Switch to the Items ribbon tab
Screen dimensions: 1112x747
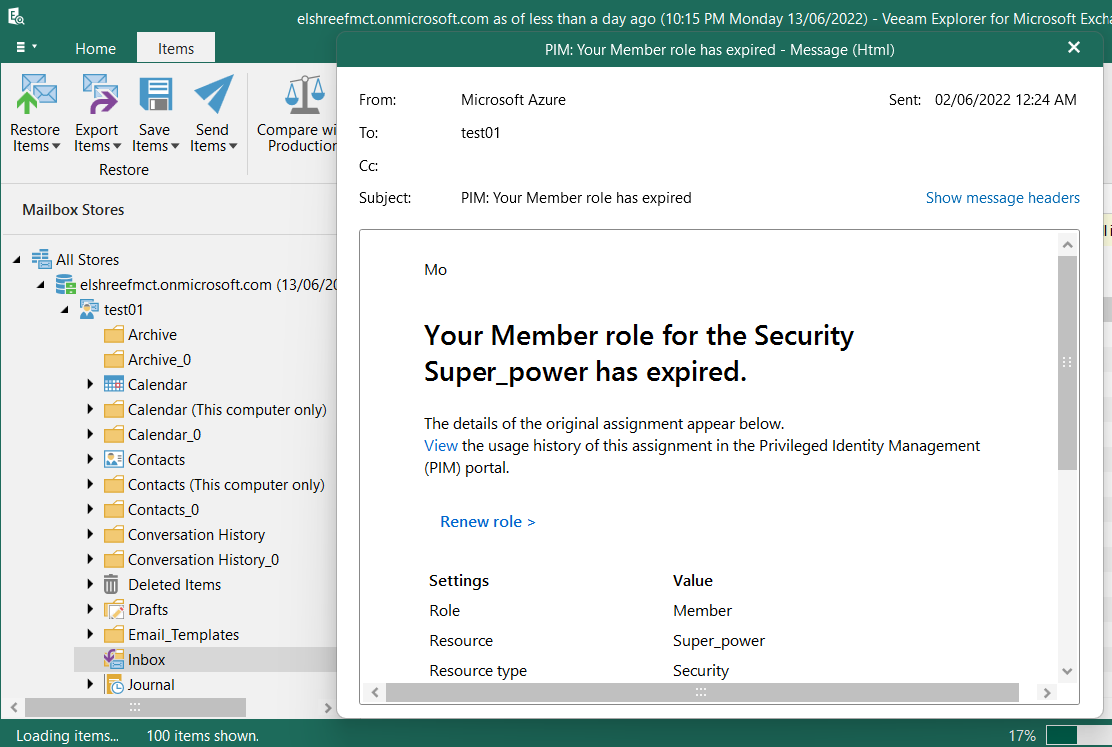[x=176, y=48]
